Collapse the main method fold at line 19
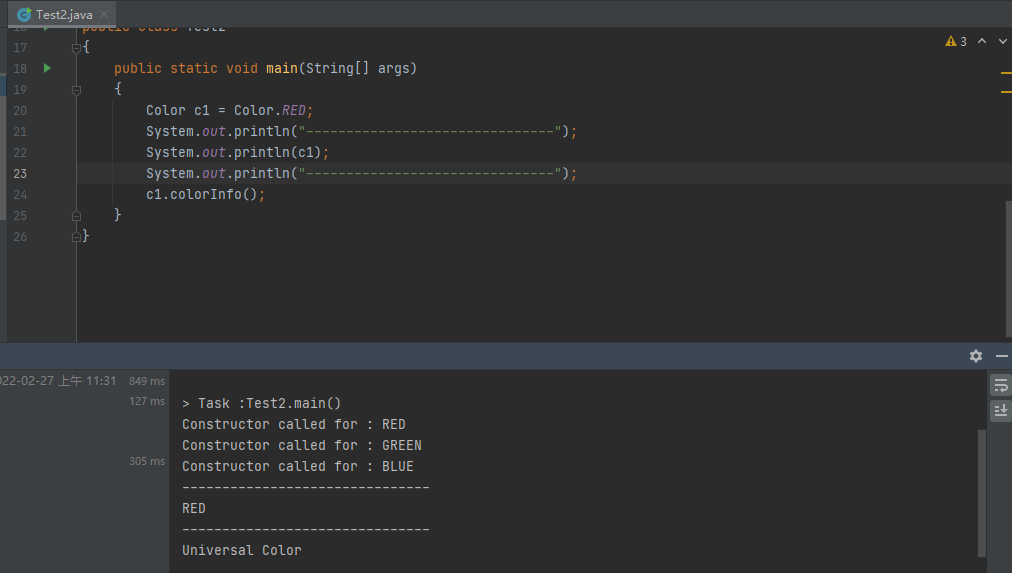Screen dimensions: 1012x573 pyautogui.click(x=76, y=90)
